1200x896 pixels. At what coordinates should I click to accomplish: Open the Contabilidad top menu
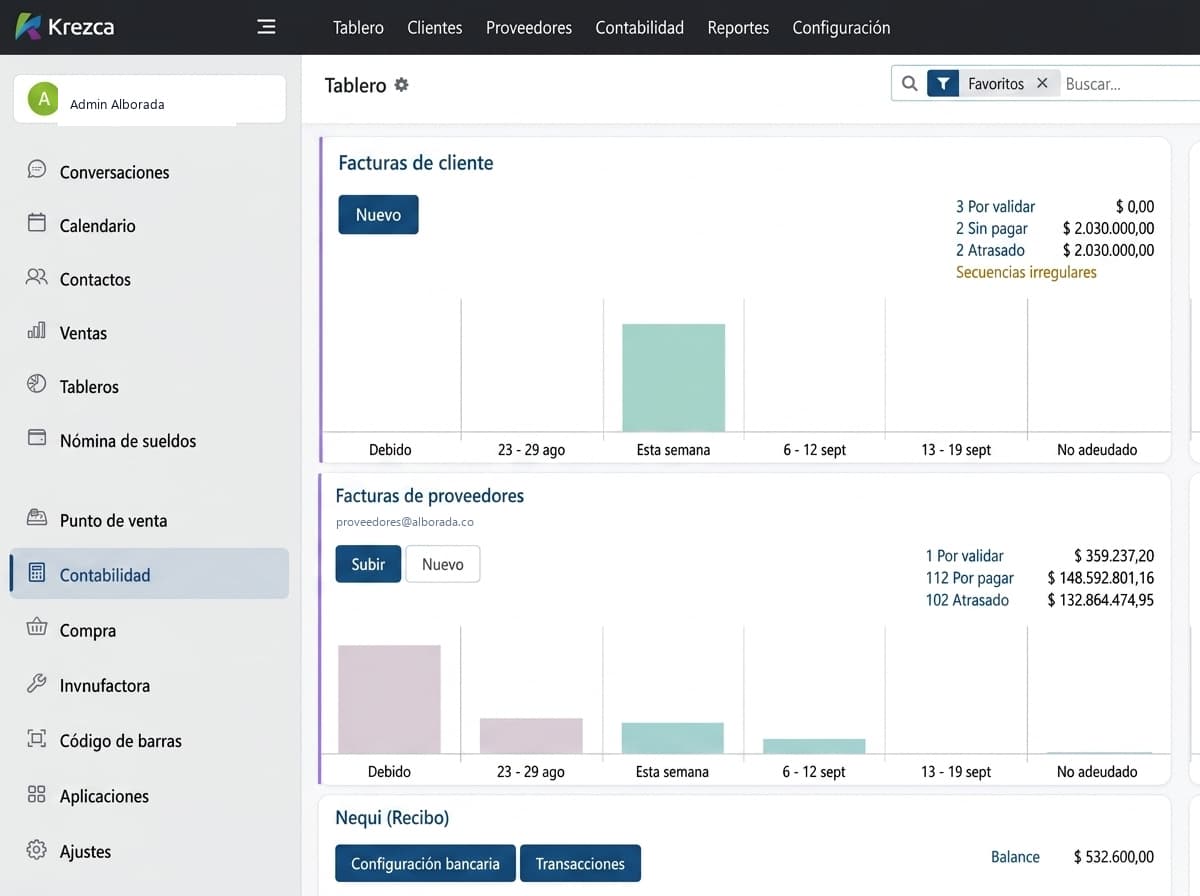click(x=639, y=28)
